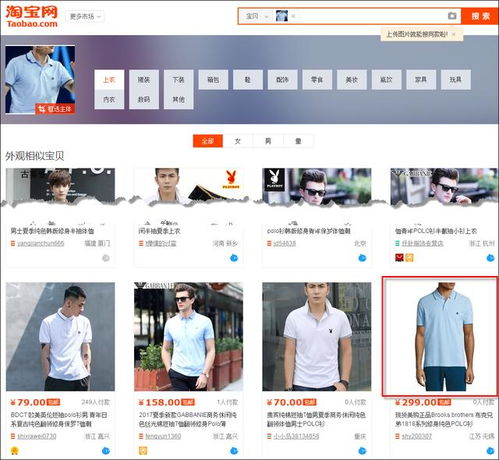Open the jd54638 shop link
This screenshot has height=460, width=499.
(x=285, y=244)
